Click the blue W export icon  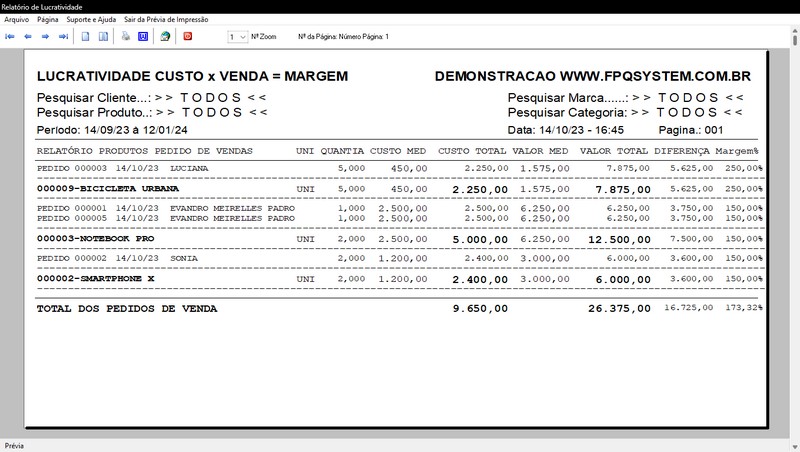[143, 36]
